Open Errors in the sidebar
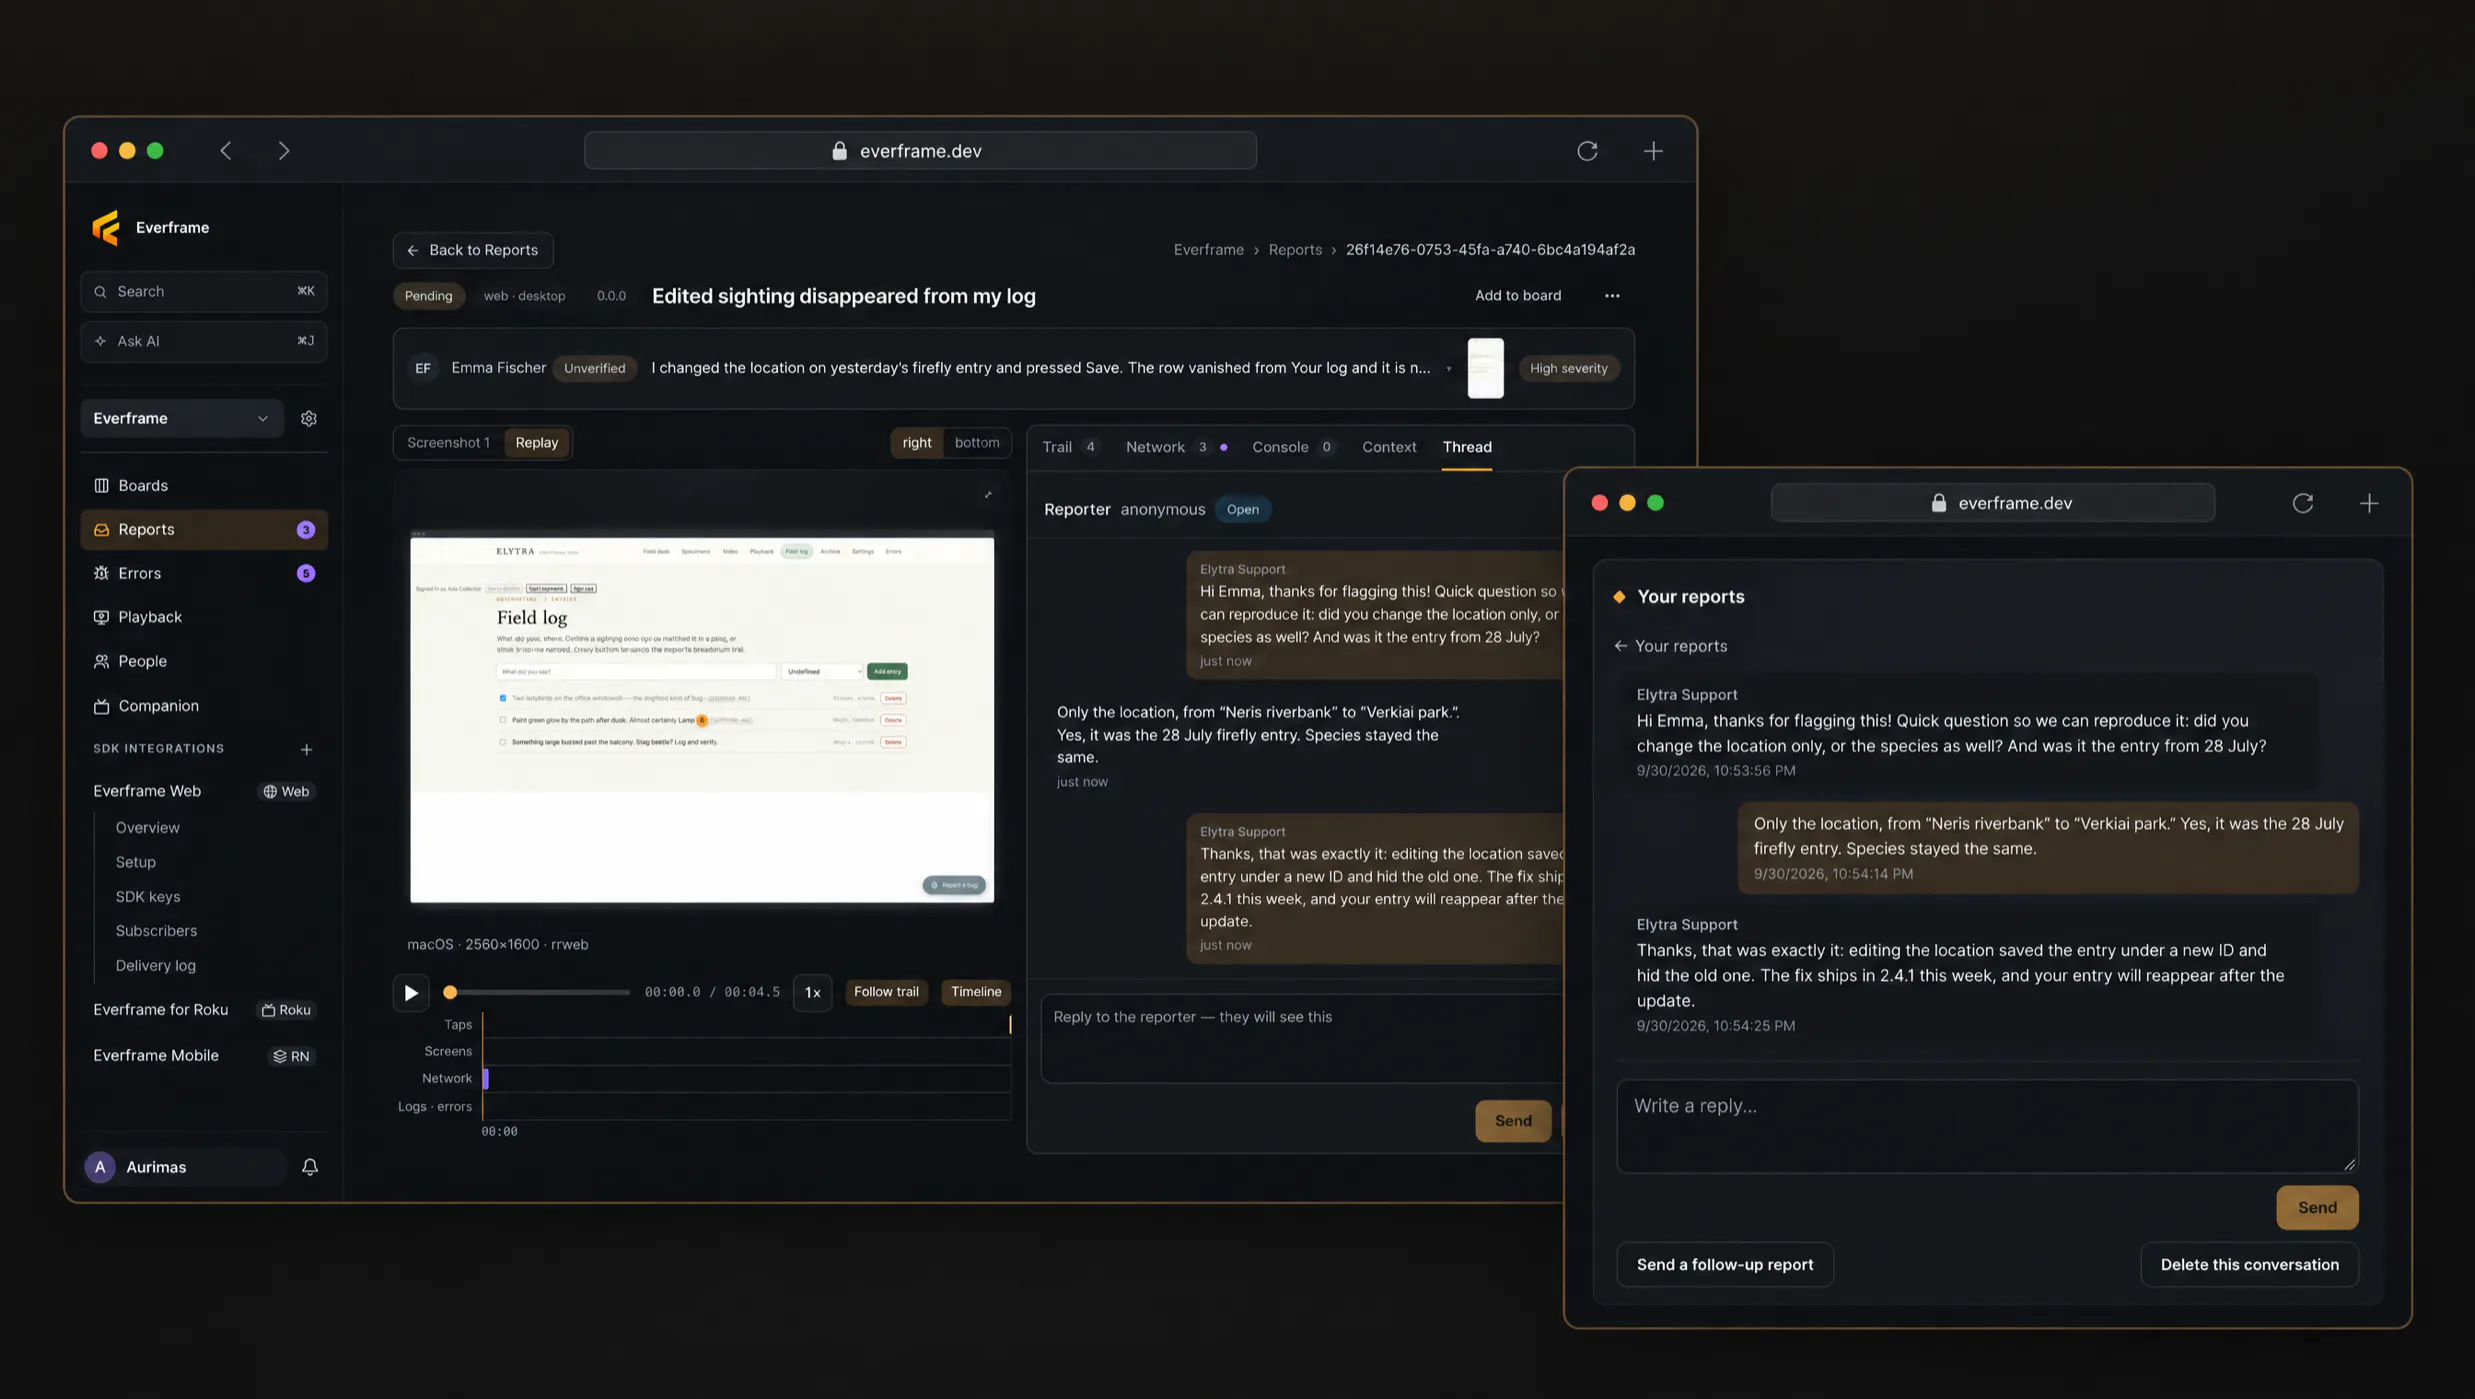This screenshot has height=1399, width=2475. [x=204, y=574]
